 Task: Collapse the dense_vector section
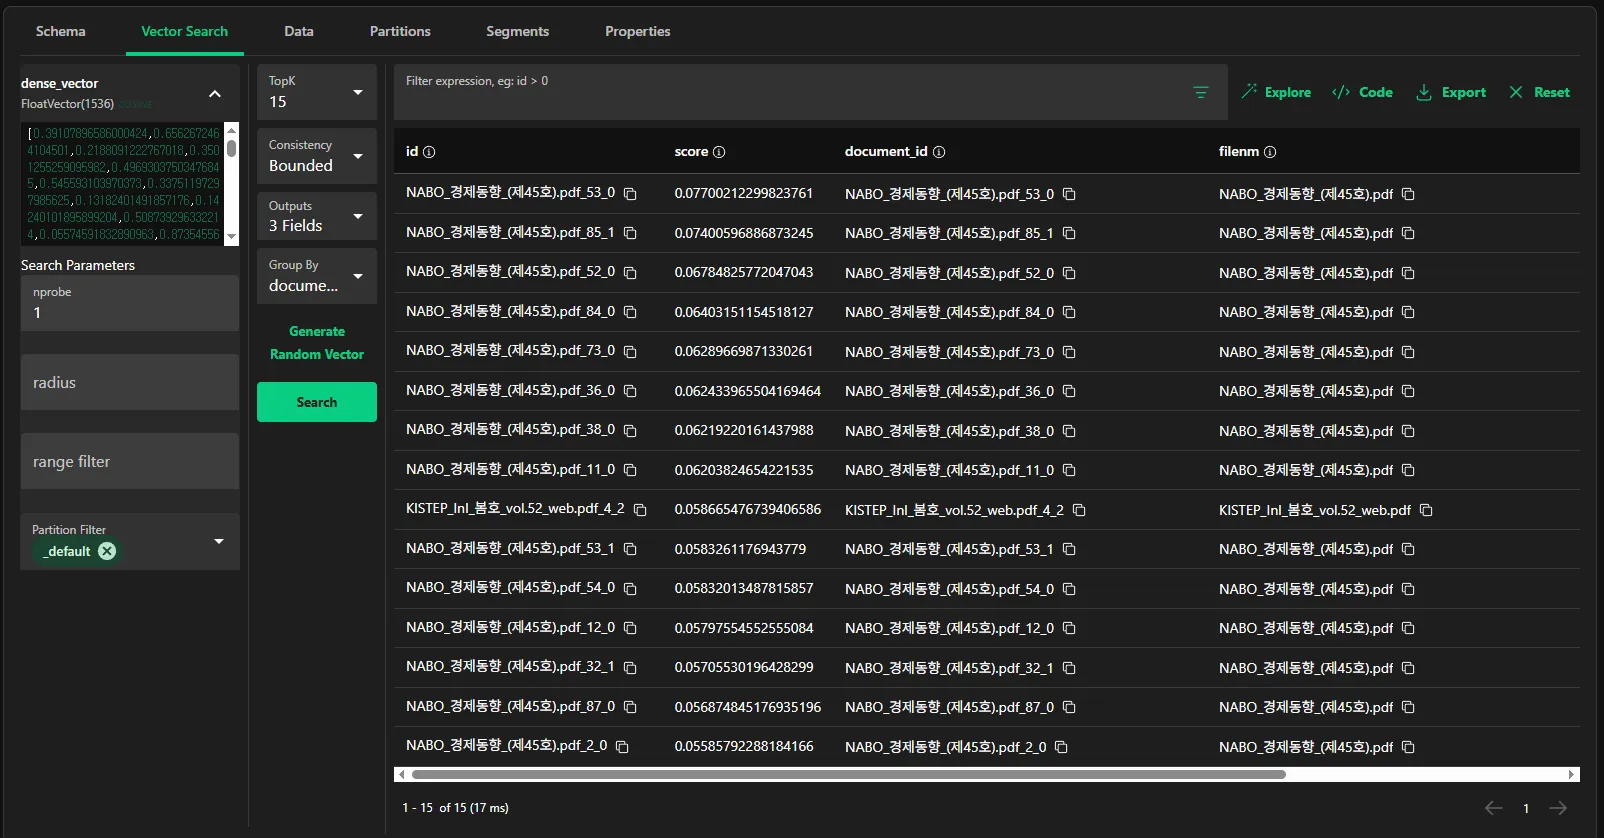point(214,93)
